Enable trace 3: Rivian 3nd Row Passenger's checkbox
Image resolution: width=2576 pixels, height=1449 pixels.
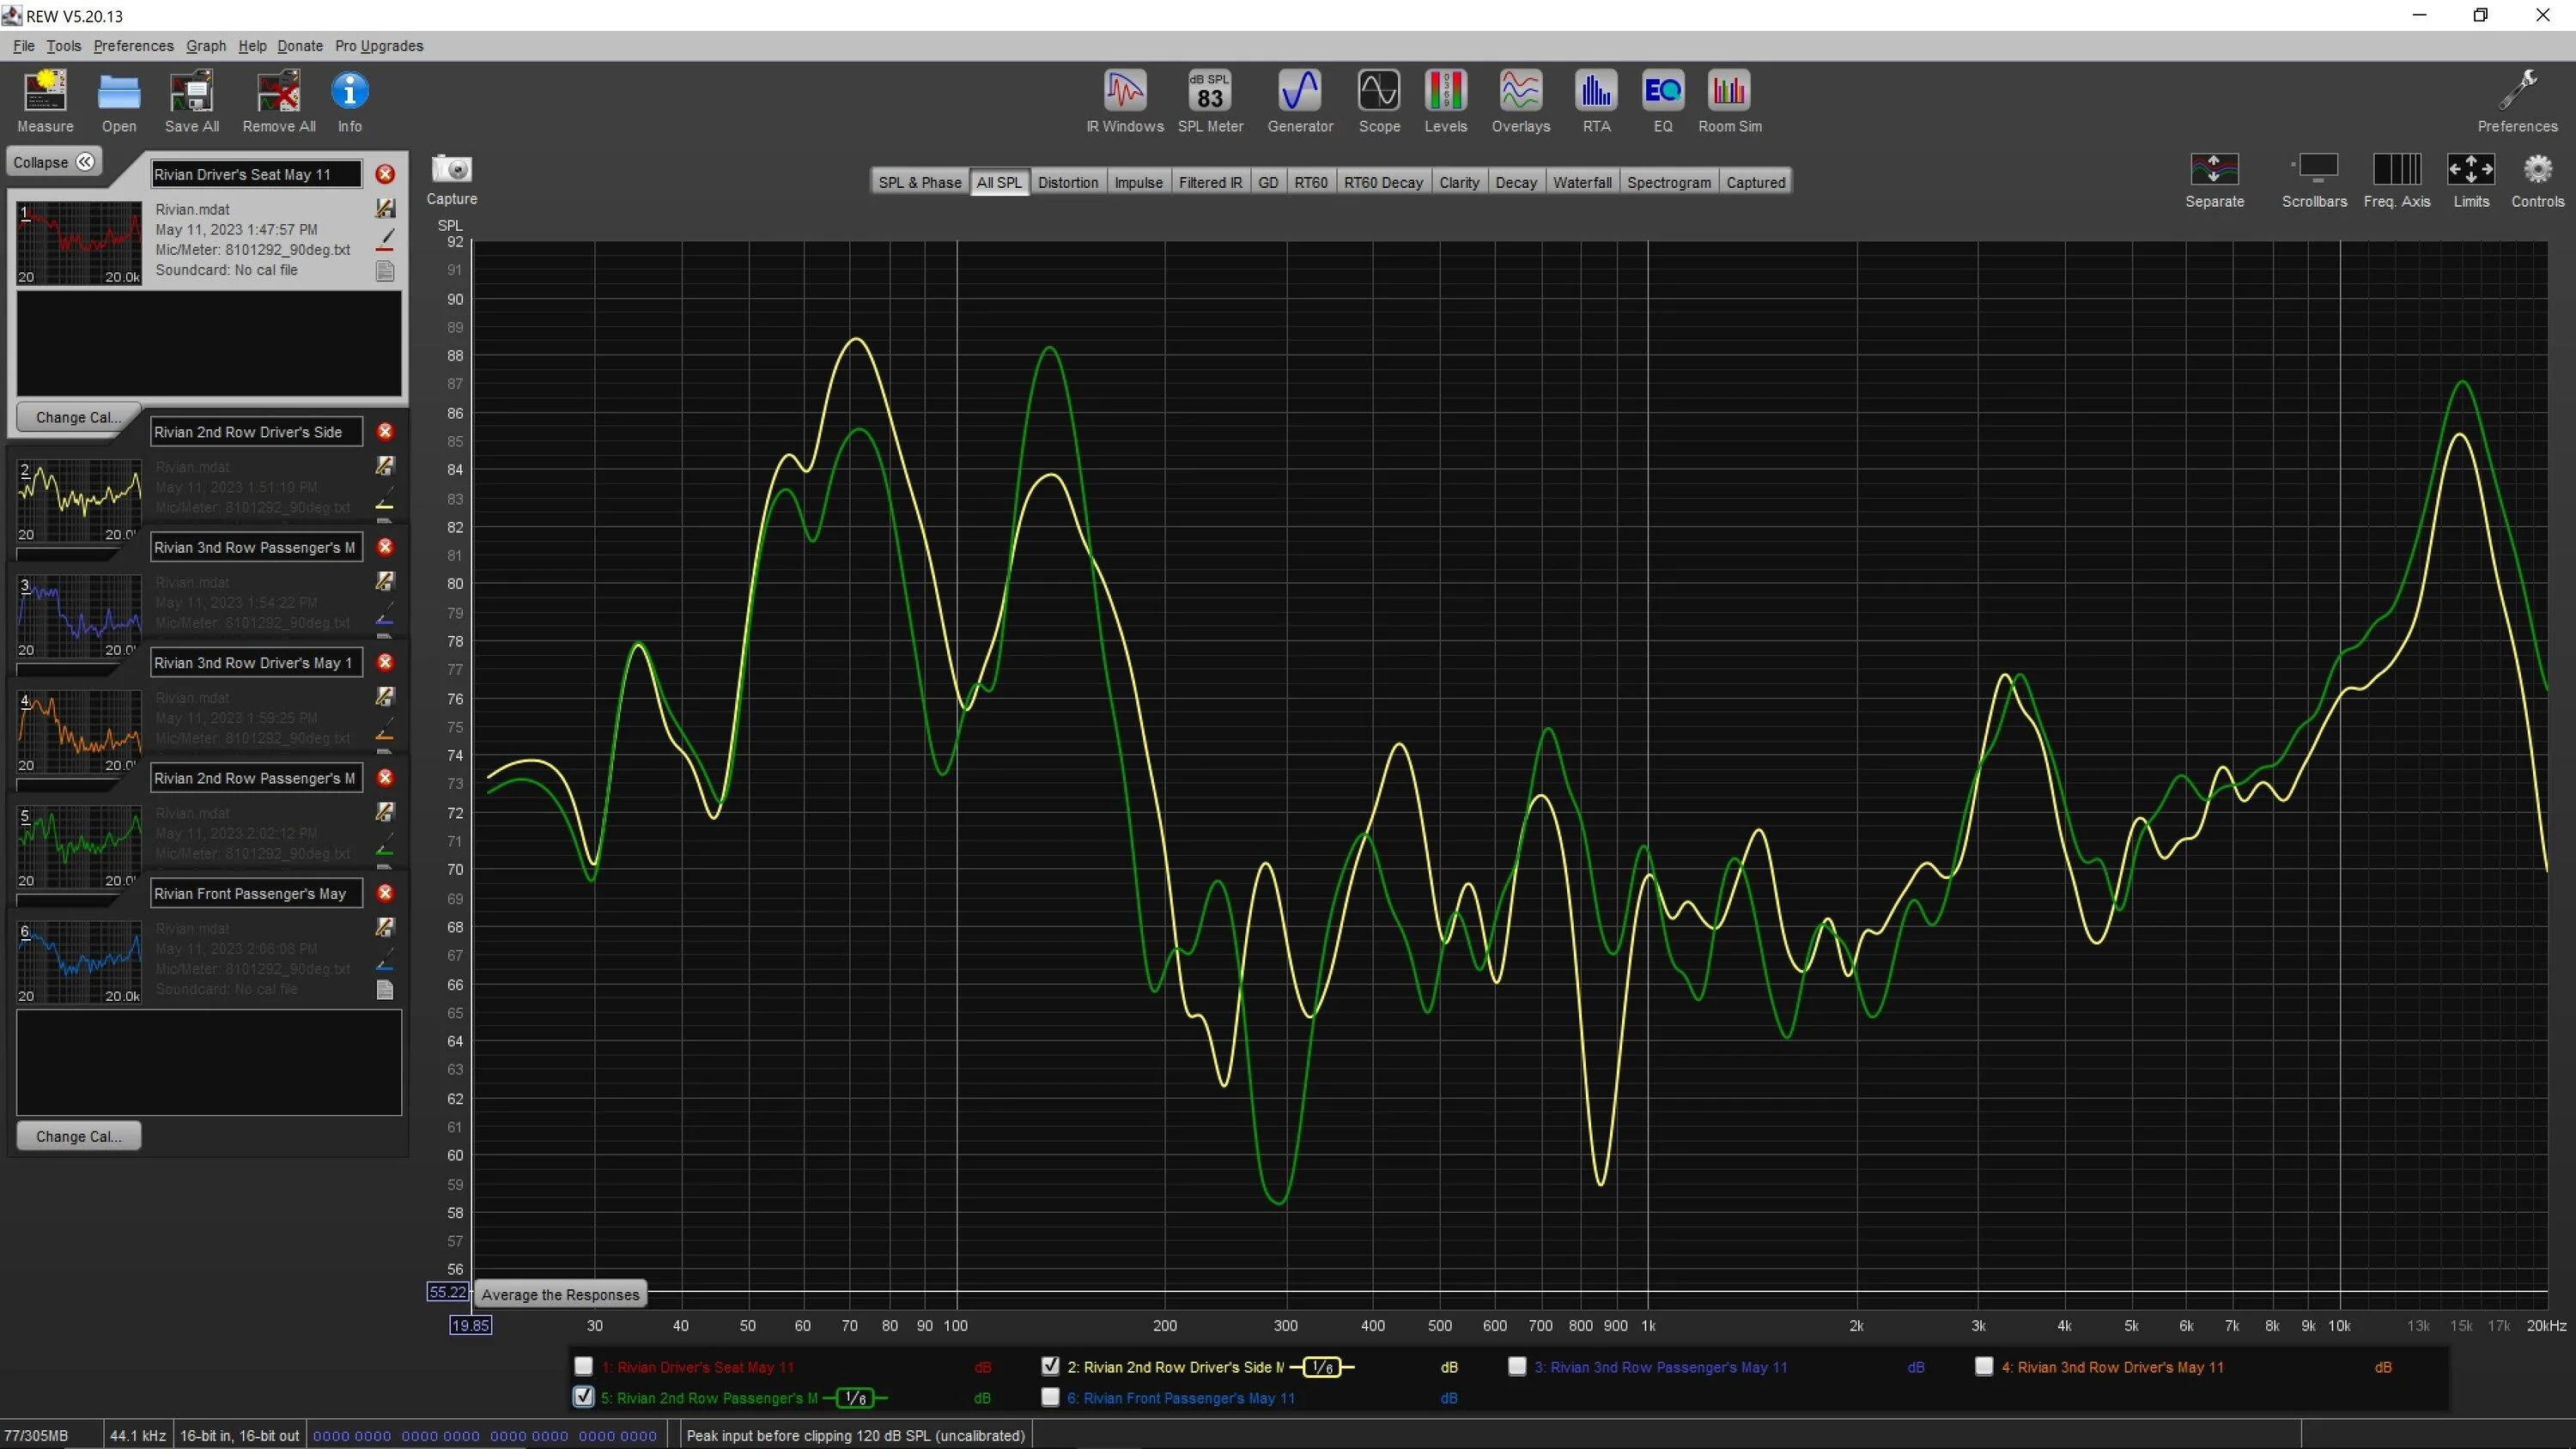click(1517, 1366)
